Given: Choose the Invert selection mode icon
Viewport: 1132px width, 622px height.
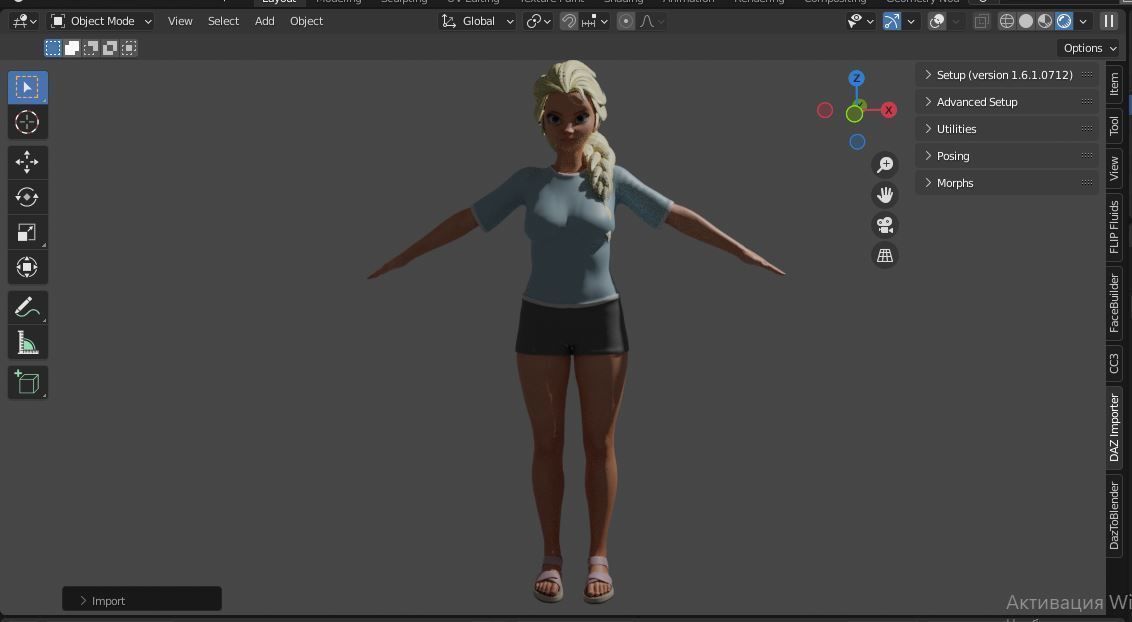Looking at the screenshot, I should click(x=109, y=48).
